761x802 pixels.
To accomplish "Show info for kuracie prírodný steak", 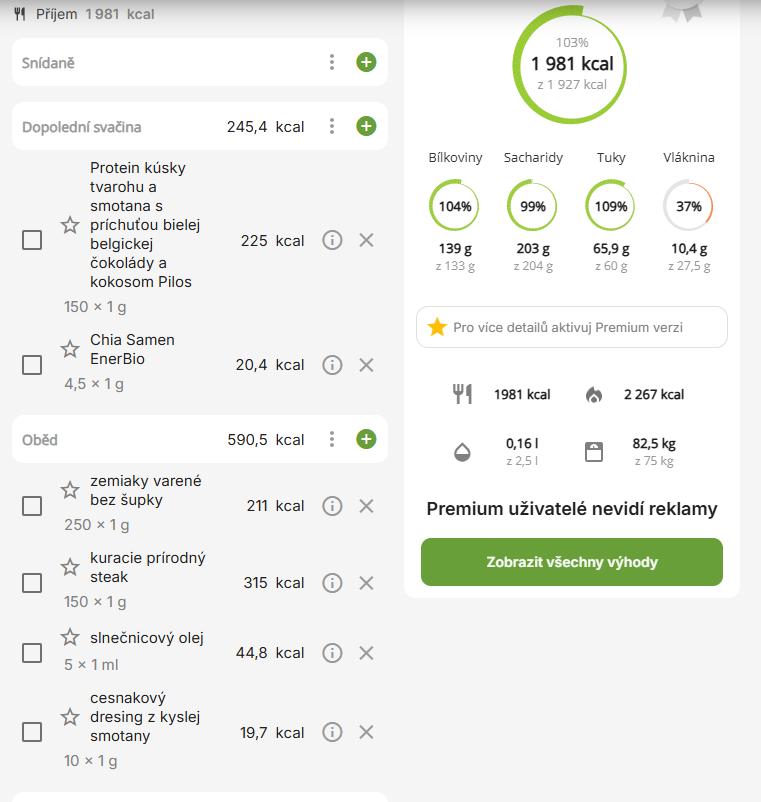I will (x=332, y=583).
